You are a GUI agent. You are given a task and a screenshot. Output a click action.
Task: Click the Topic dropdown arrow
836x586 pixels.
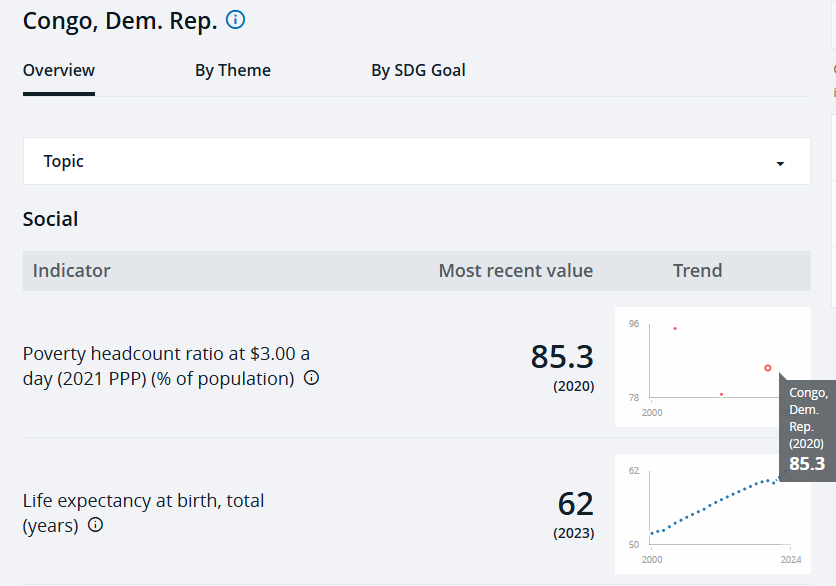pyautogui.click(x=780, y=163)
